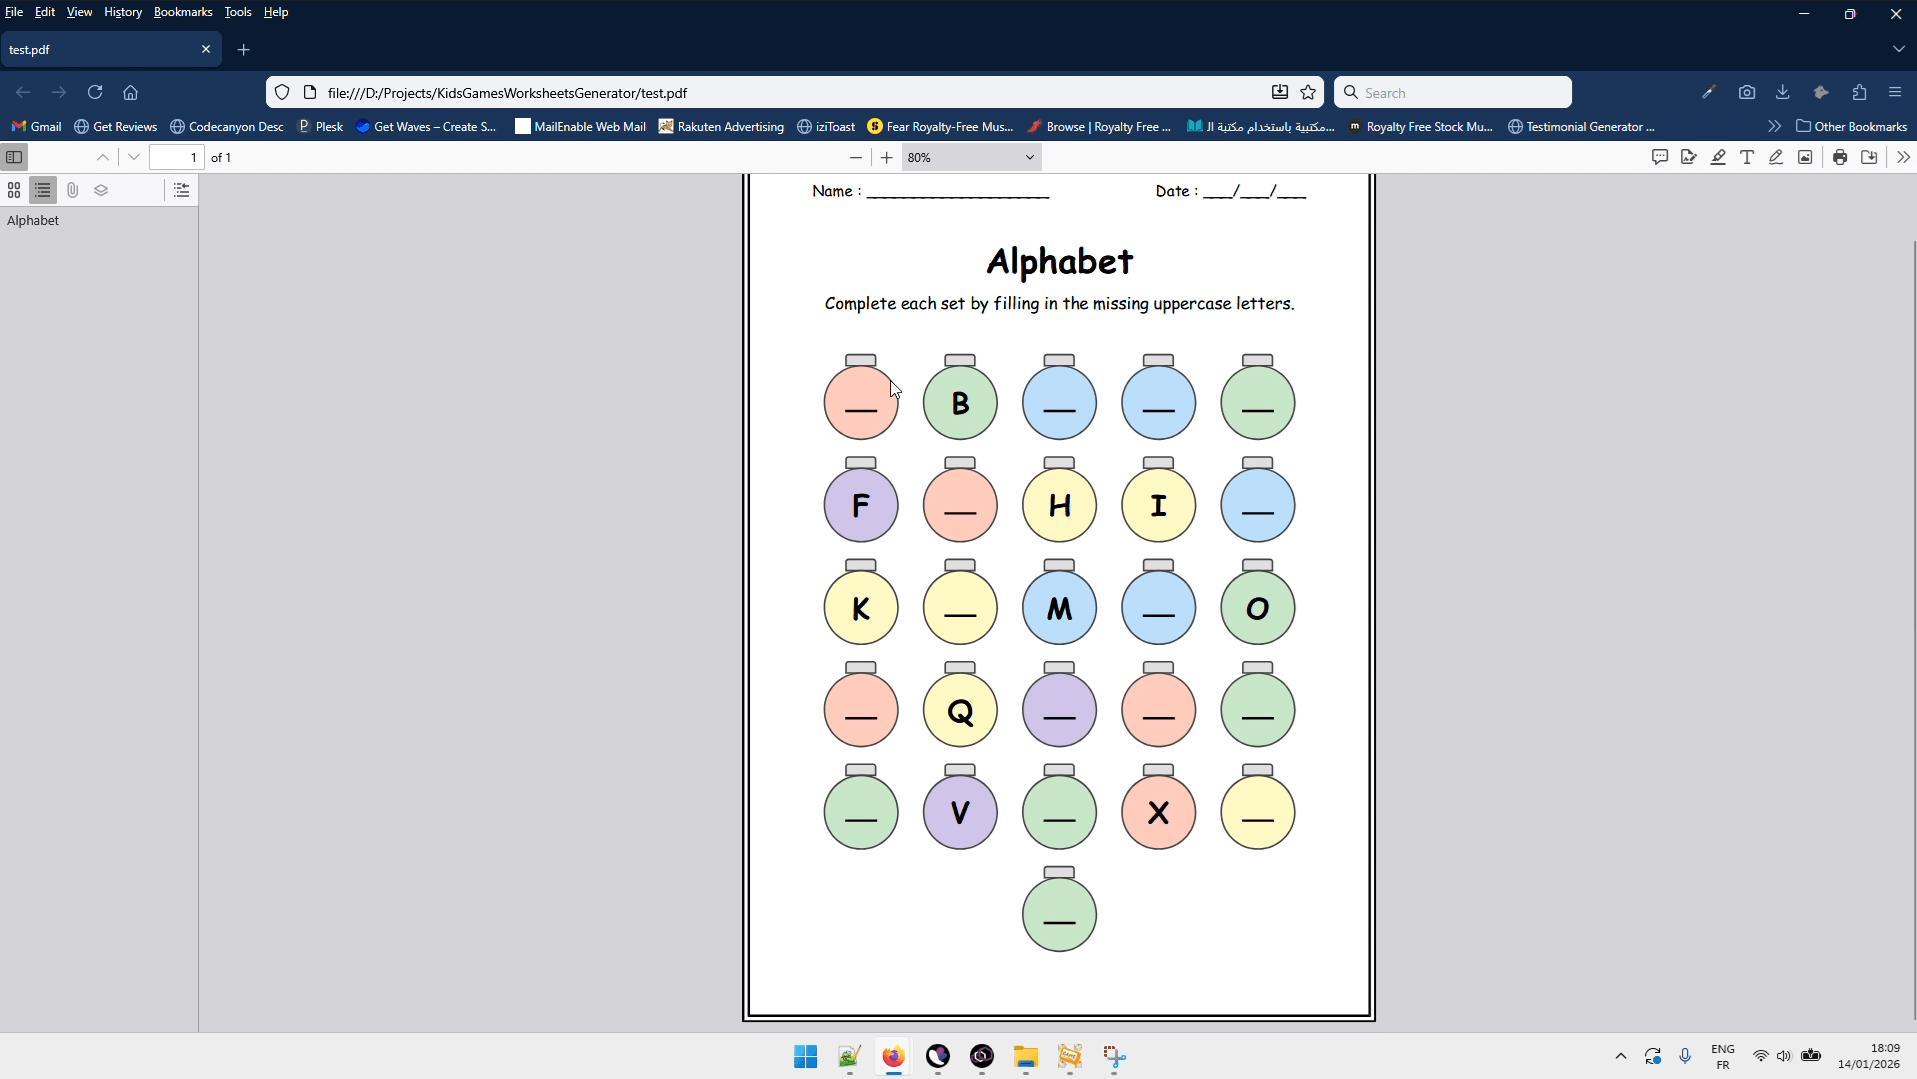The image size is (1917, 1079).
Task: Expand the PDF tools overflow menu
Action: [1902, 157]
